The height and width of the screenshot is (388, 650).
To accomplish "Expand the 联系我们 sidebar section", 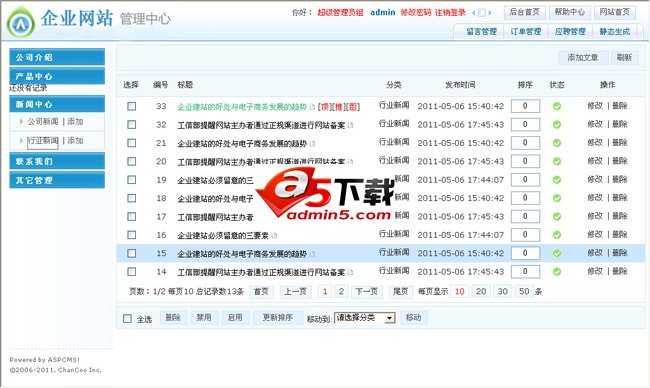I will [57, 161].
